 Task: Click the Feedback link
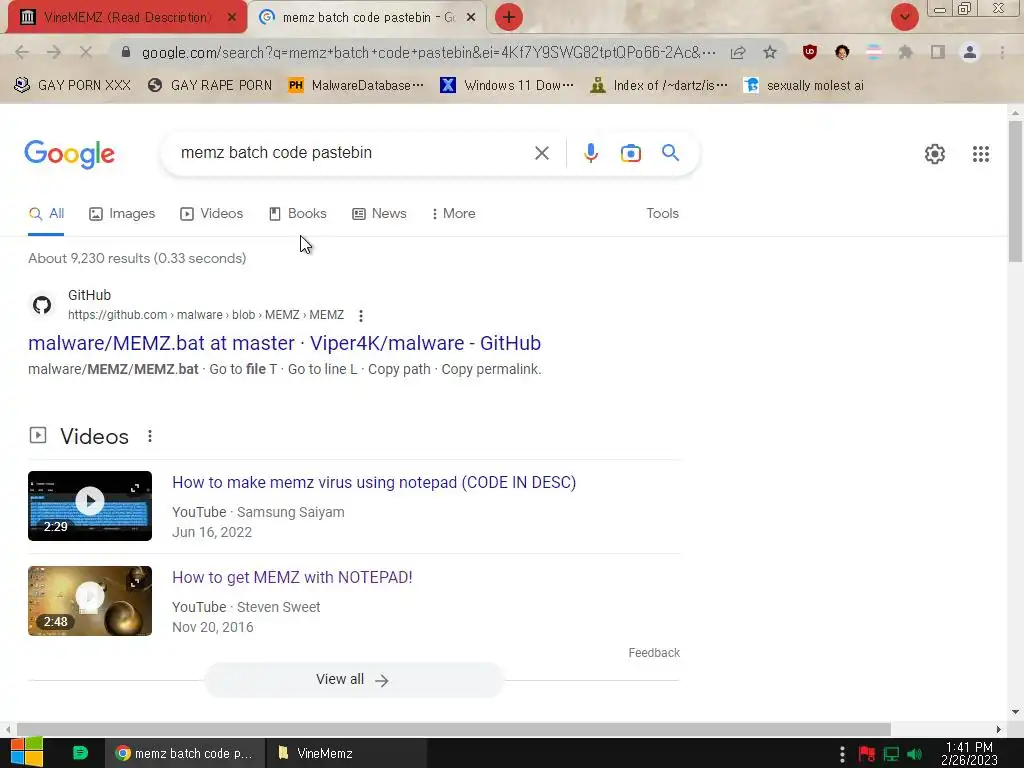[x=654, y=653]
